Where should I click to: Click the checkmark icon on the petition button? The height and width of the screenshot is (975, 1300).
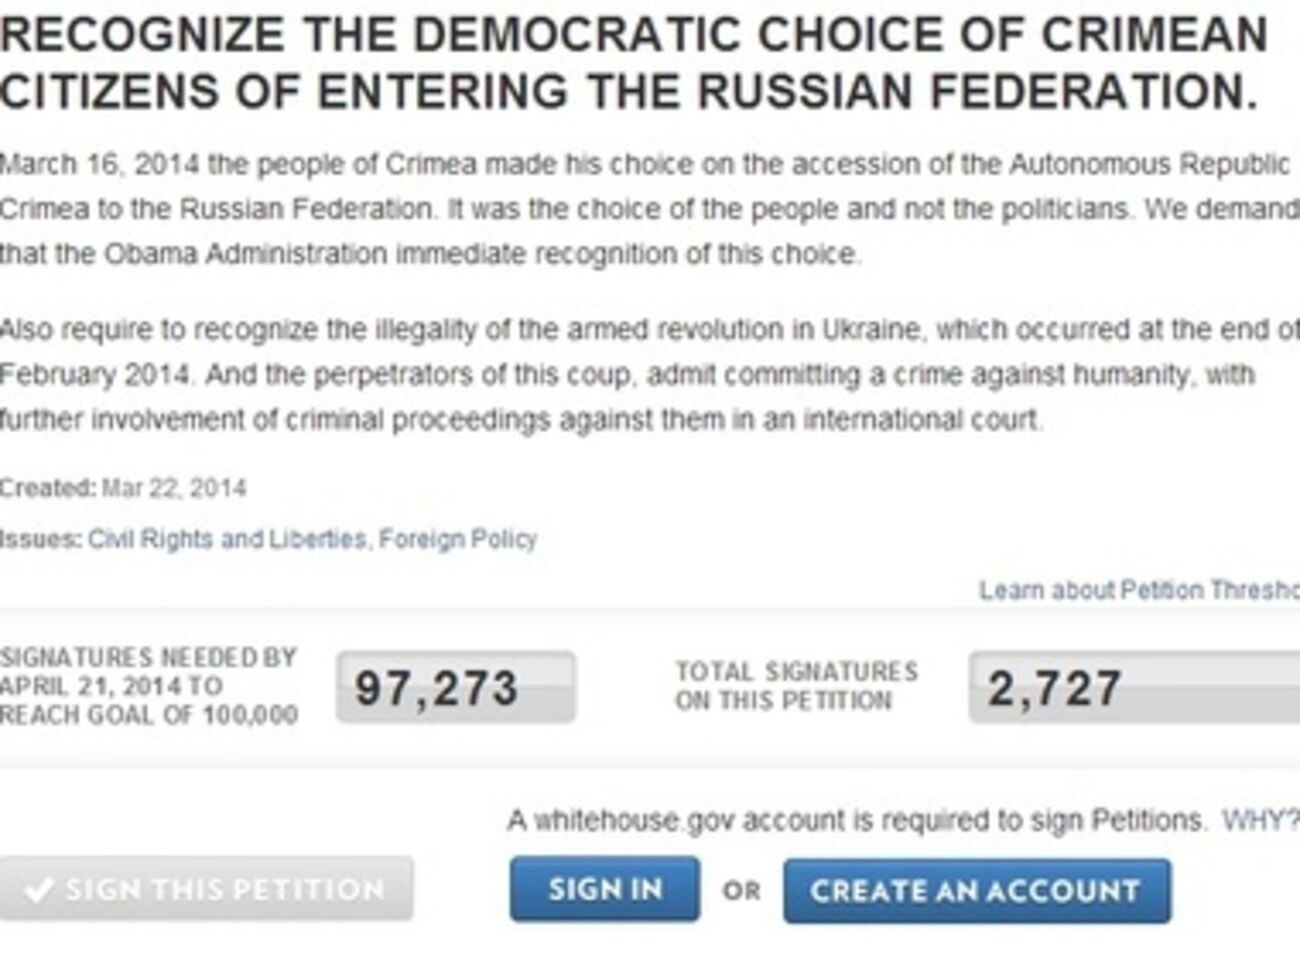[39, 889]
